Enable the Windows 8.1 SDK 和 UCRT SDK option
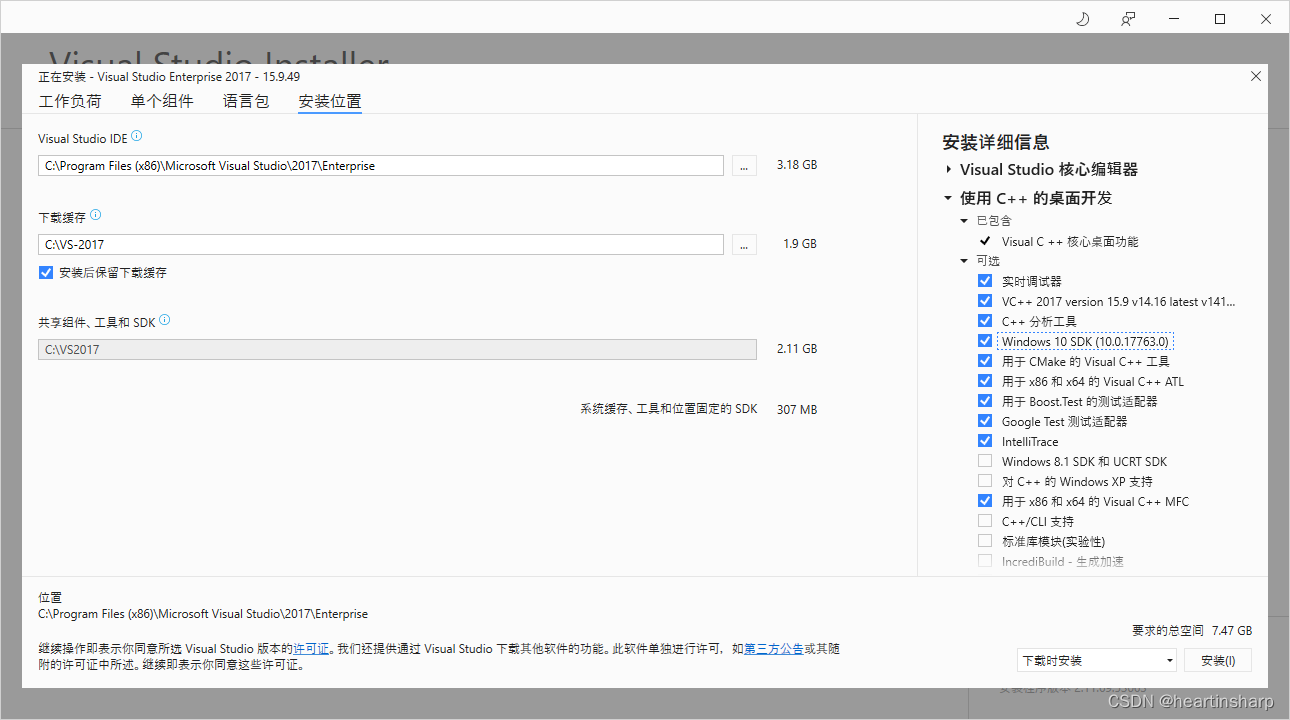Viewport: 1290px width, 720px height. coord(985,460)
